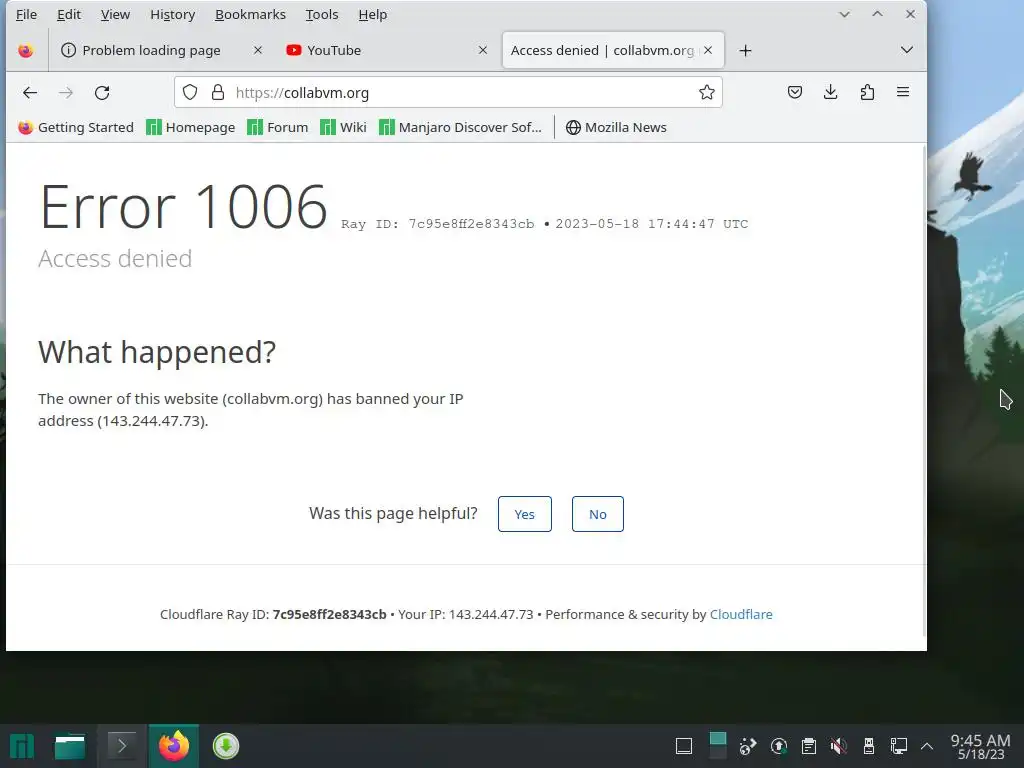Screen dimensions: 1024x768
Task: Open the View menu
Action: tap(115, 14)
